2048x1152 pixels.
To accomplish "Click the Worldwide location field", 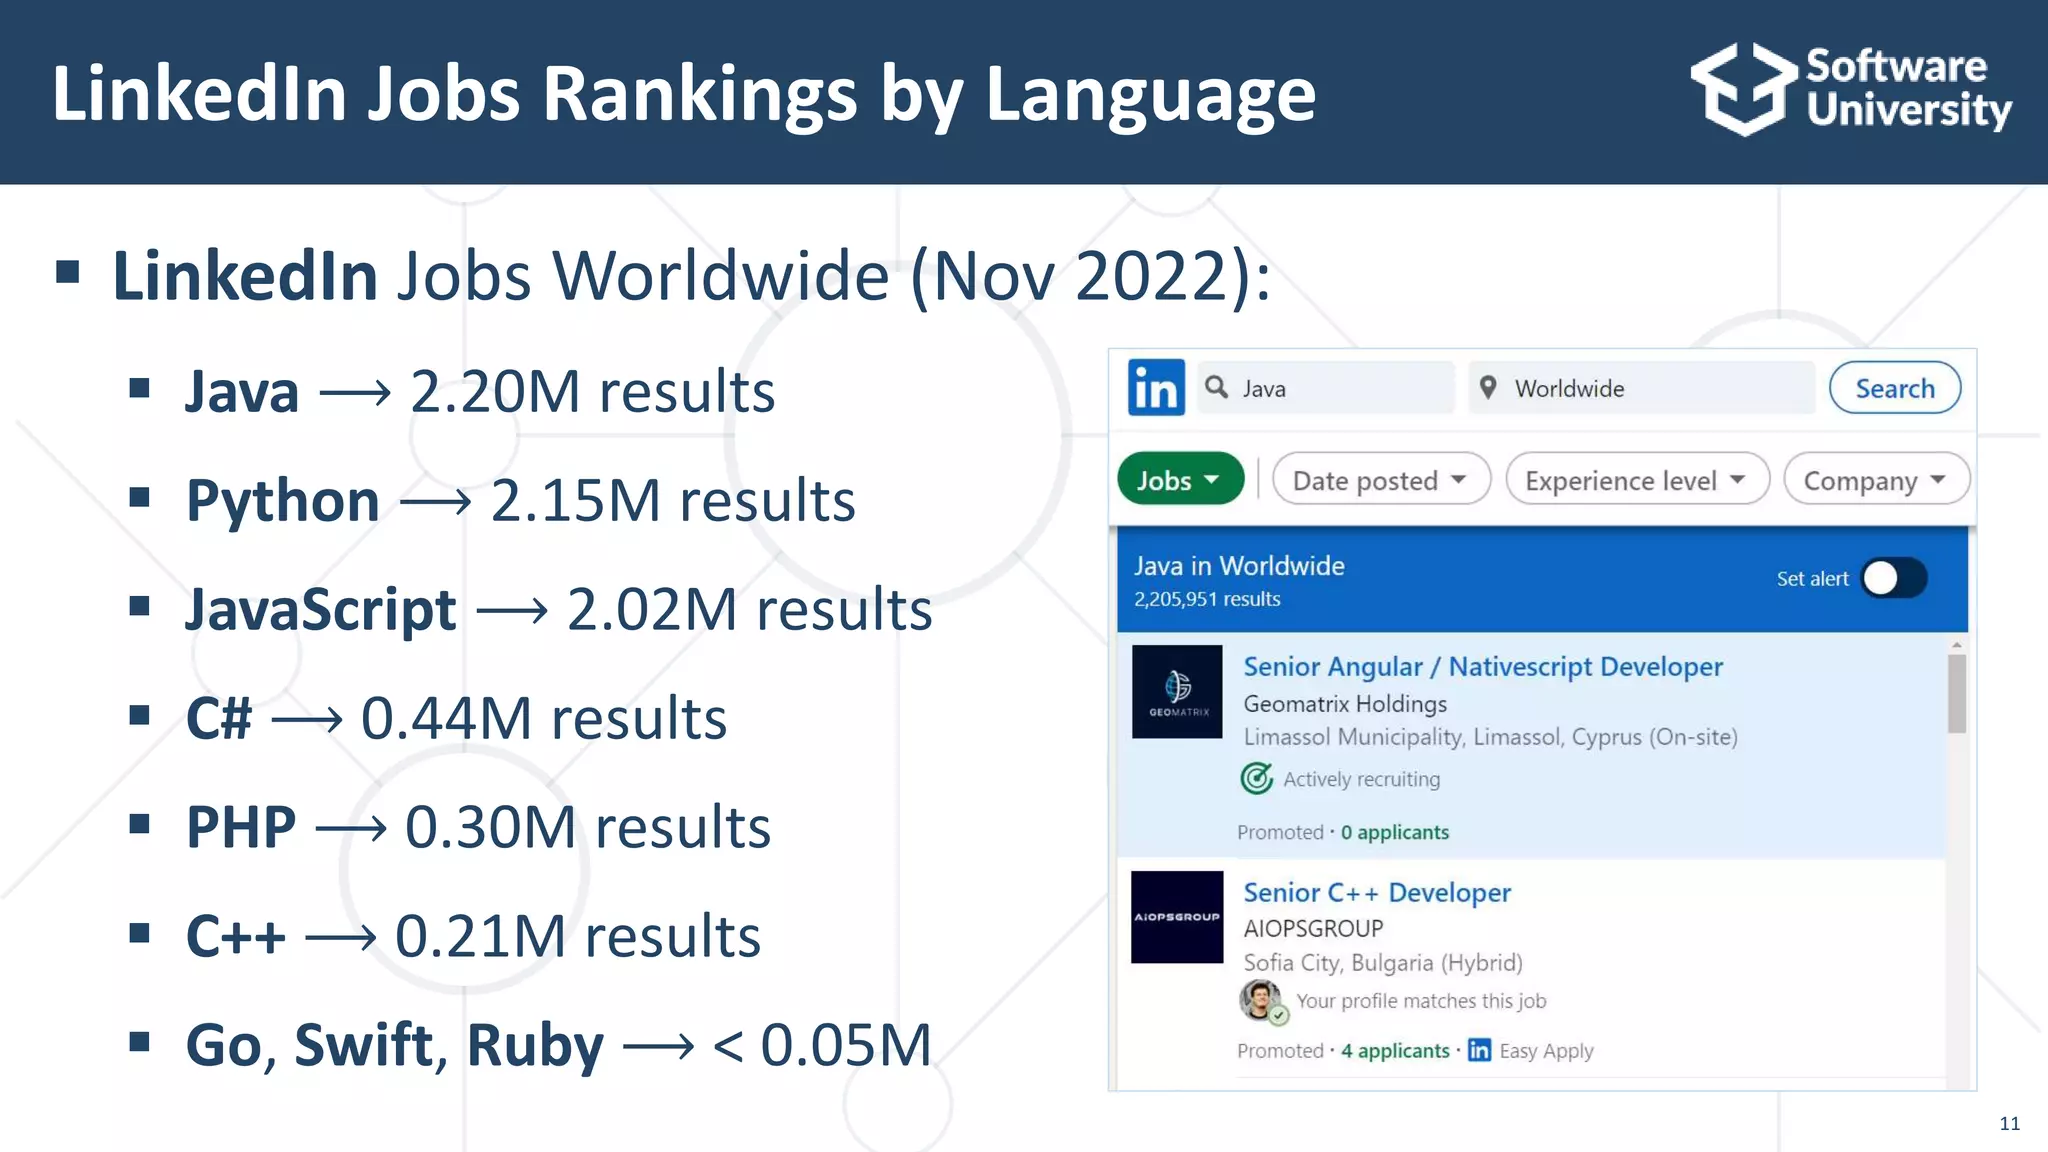I will point(1642,388).
